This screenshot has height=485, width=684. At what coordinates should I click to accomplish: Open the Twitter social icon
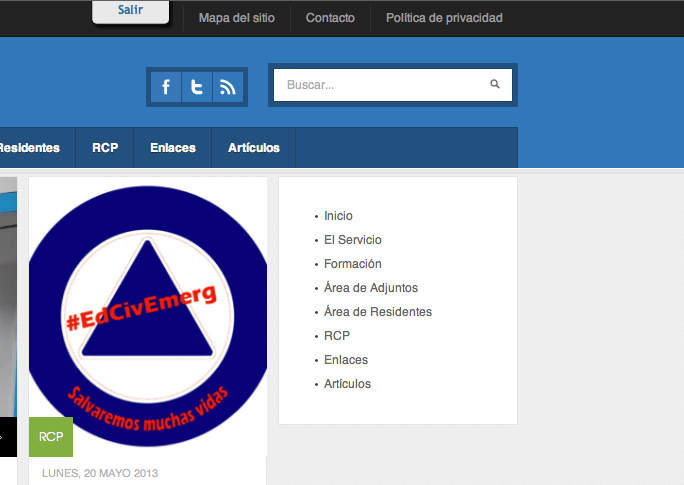coord(197,87)
